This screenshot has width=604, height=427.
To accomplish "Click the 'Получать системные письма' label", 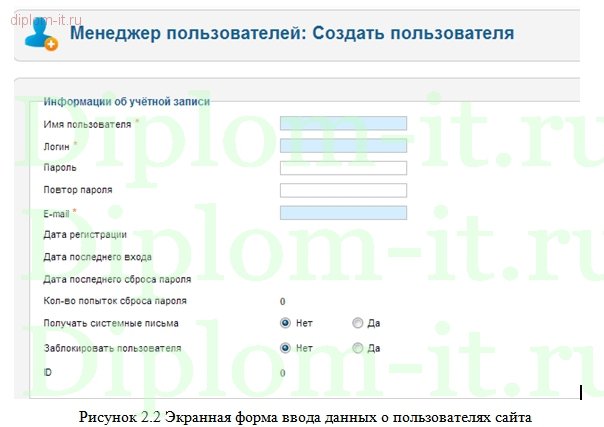I will [111, 323].
